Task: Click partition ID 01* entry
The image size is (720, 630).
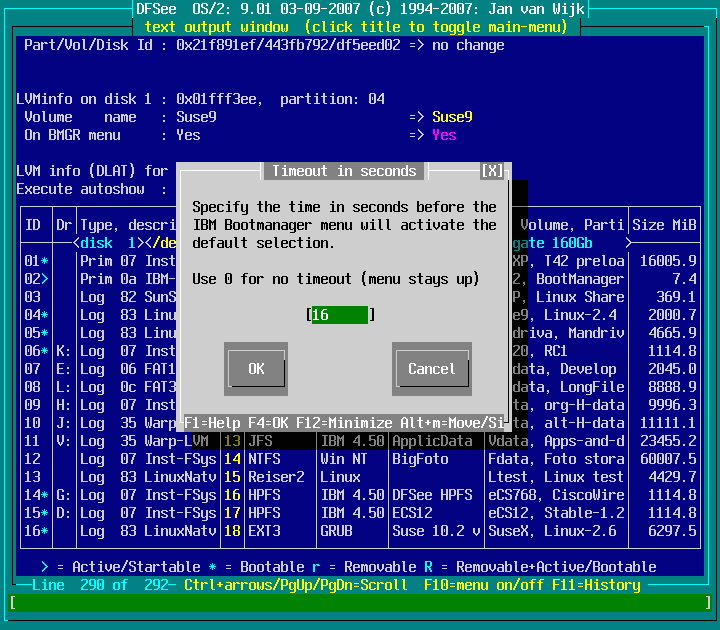Action: [36, 261]
